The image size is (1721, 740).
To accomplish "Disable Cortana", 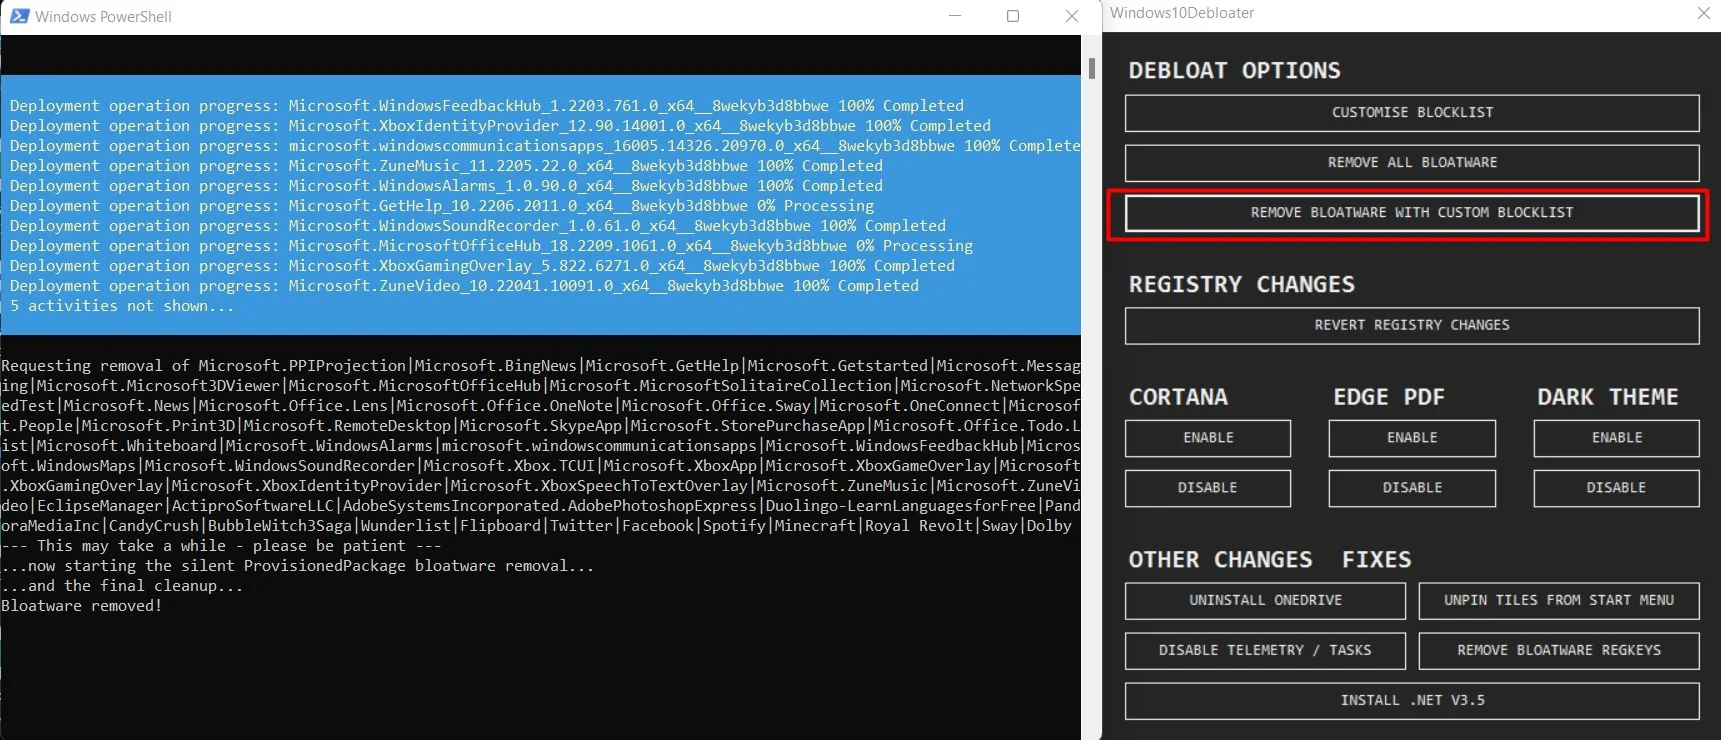I will point(1208,488).
